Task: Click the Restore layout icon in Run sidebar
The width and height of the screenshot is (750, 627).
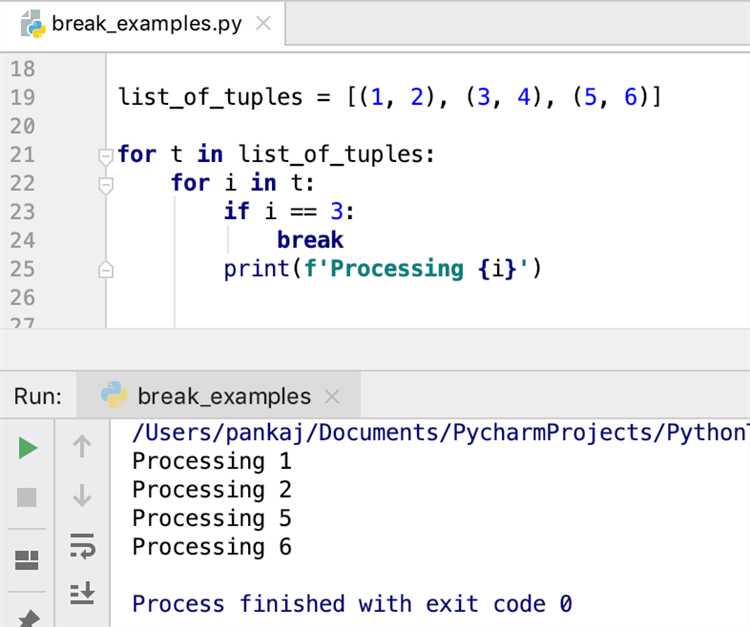Action: pos(27,560)
